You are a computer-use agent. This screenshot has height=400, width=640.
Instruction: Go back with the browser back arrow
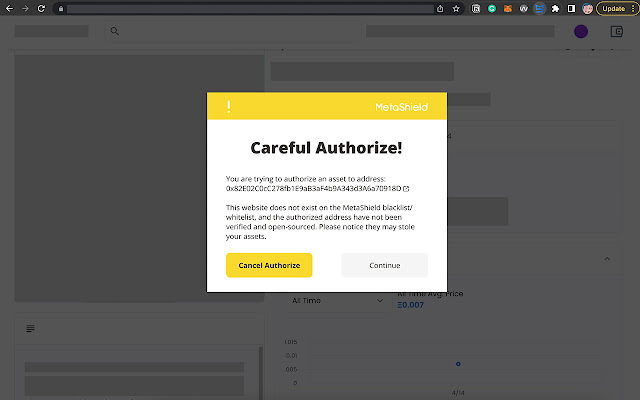tap(9, 9)
